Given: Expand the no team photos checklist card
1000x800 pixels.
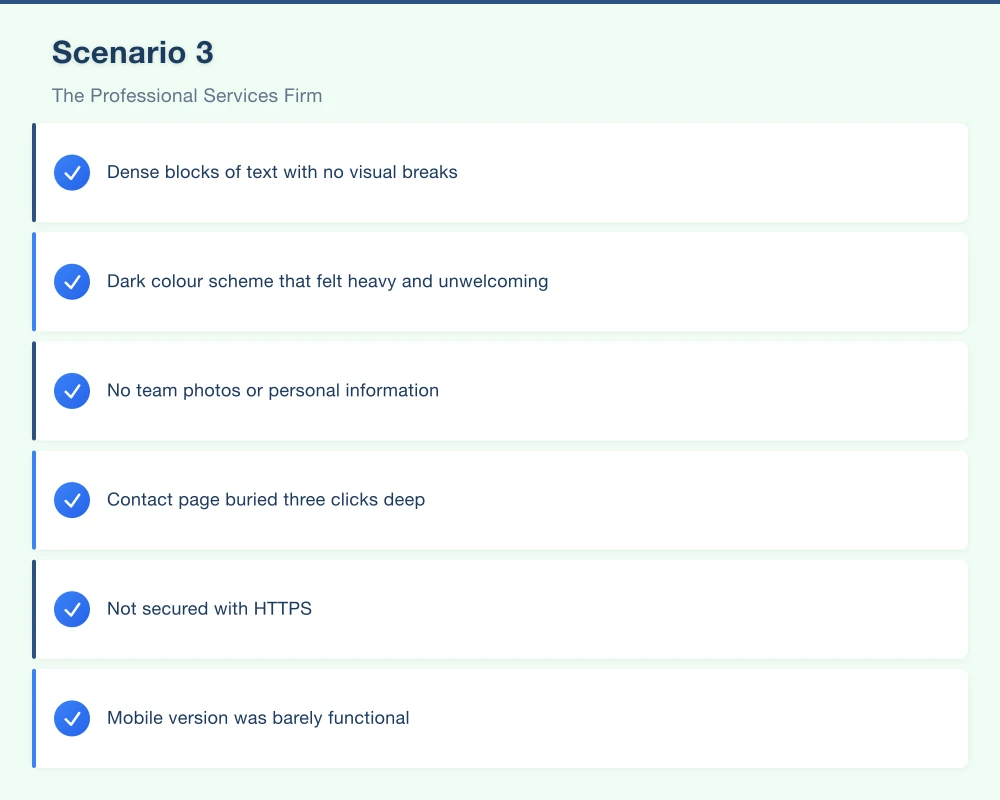Looking at the screenshot, I should click(500, 390).
